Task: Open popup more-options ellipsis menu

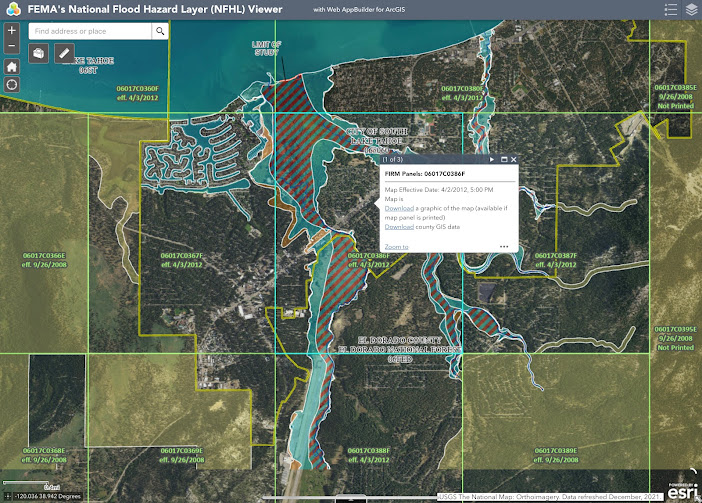Action: [504, 247]
